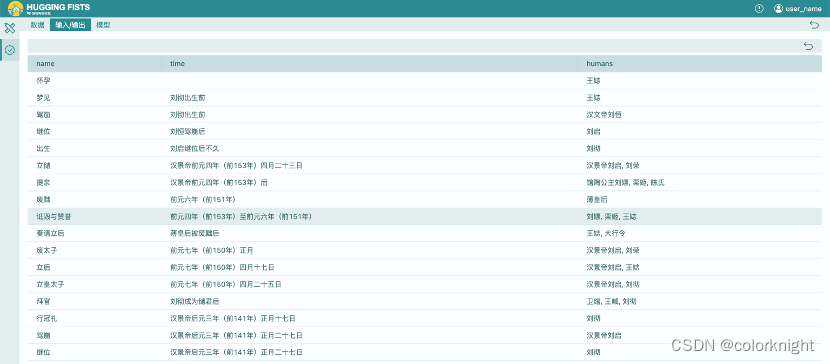Select time 前元六年（前151年）
The image size is (830, 364).
(x=203, y=199)
